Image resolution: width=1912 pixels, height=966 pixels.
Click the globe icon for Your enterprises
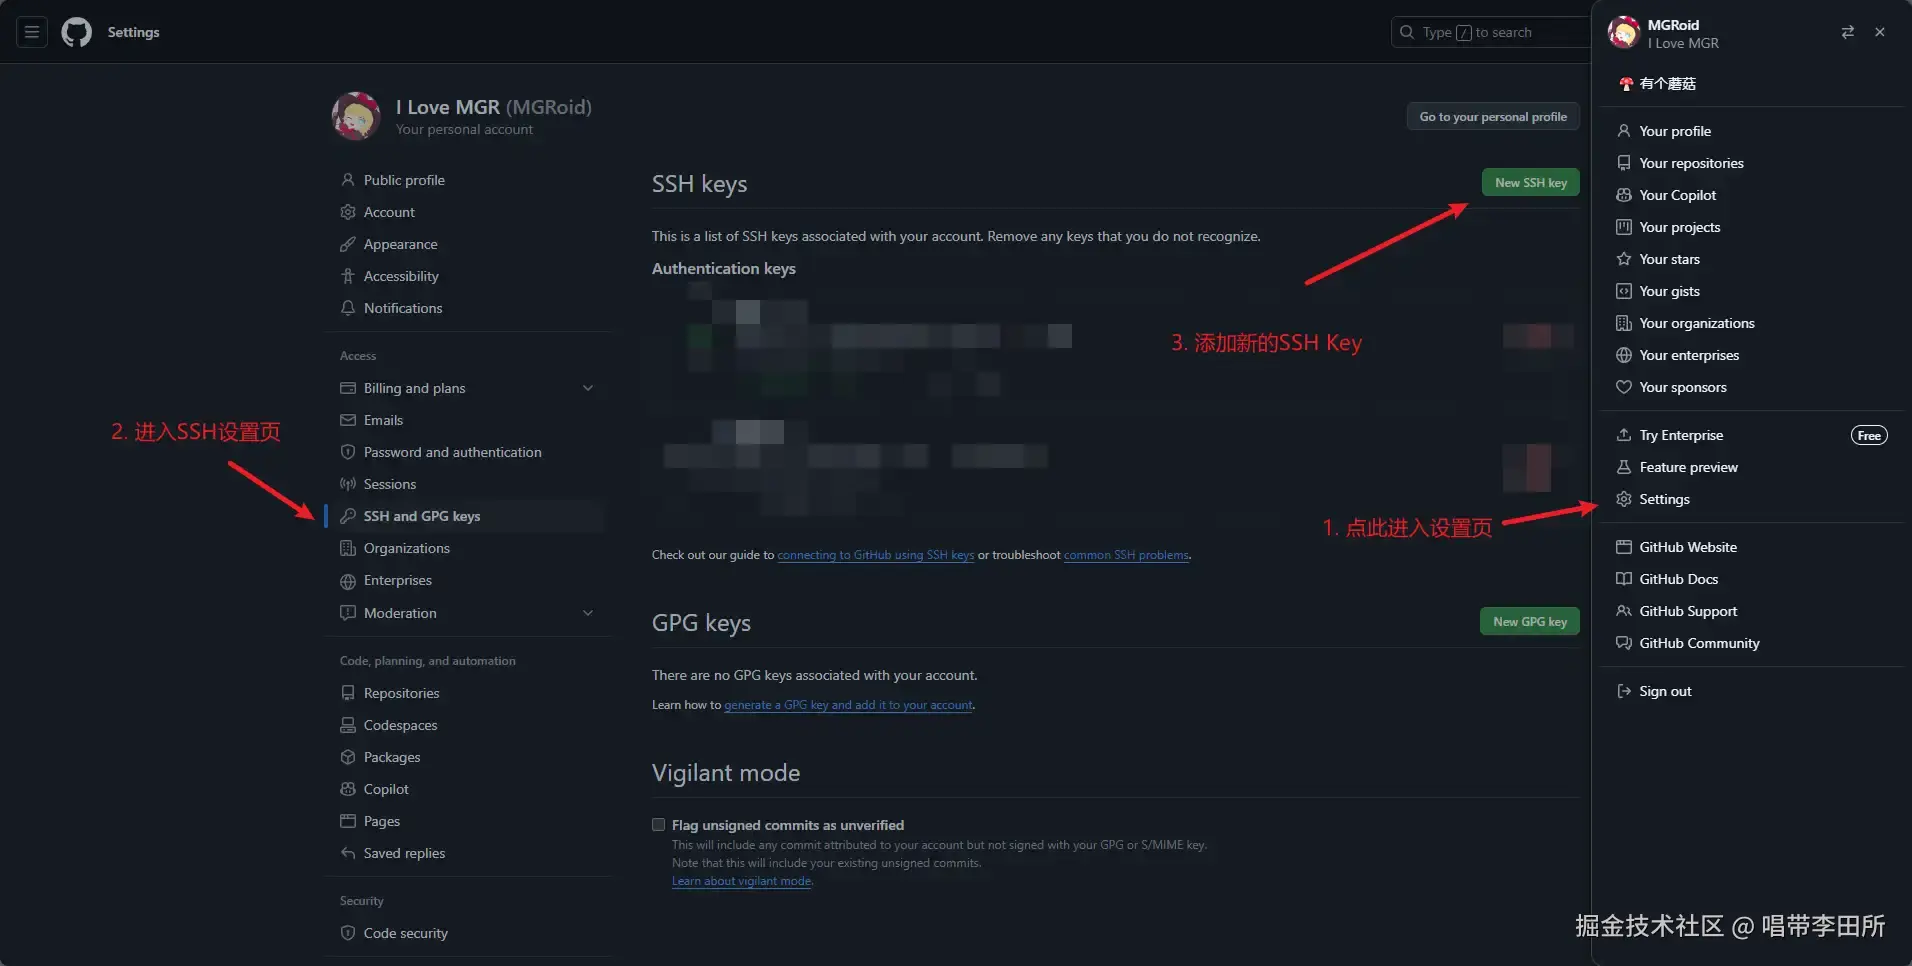[x=1624, y=355]
